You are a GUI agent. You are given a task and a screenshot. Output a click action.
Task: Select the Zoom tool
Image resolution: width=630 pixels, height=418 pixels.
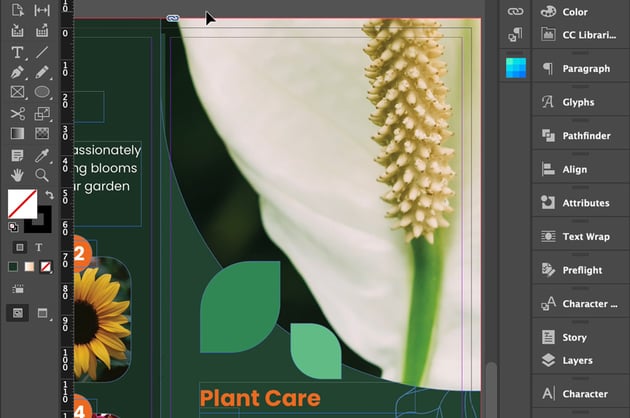tap(42, 175)
